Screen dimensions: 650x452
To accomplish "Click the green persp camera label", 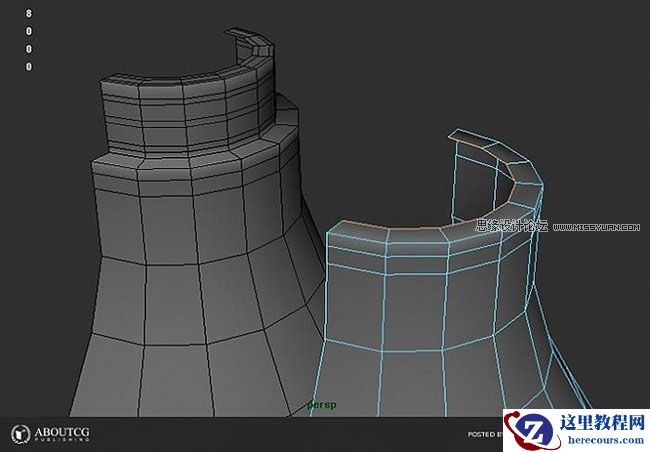I will tap(322, 404).
